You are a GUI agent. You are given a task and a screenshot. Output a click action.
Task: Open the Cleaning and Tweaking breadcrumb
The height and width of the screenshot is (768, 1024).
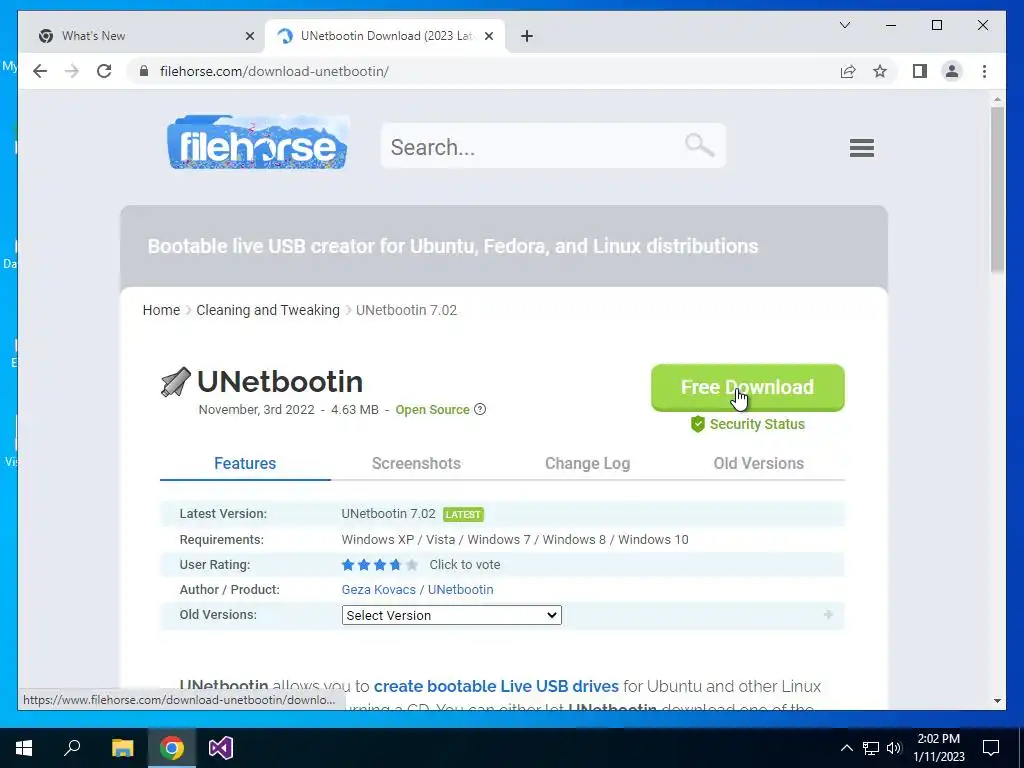[268, 310]
